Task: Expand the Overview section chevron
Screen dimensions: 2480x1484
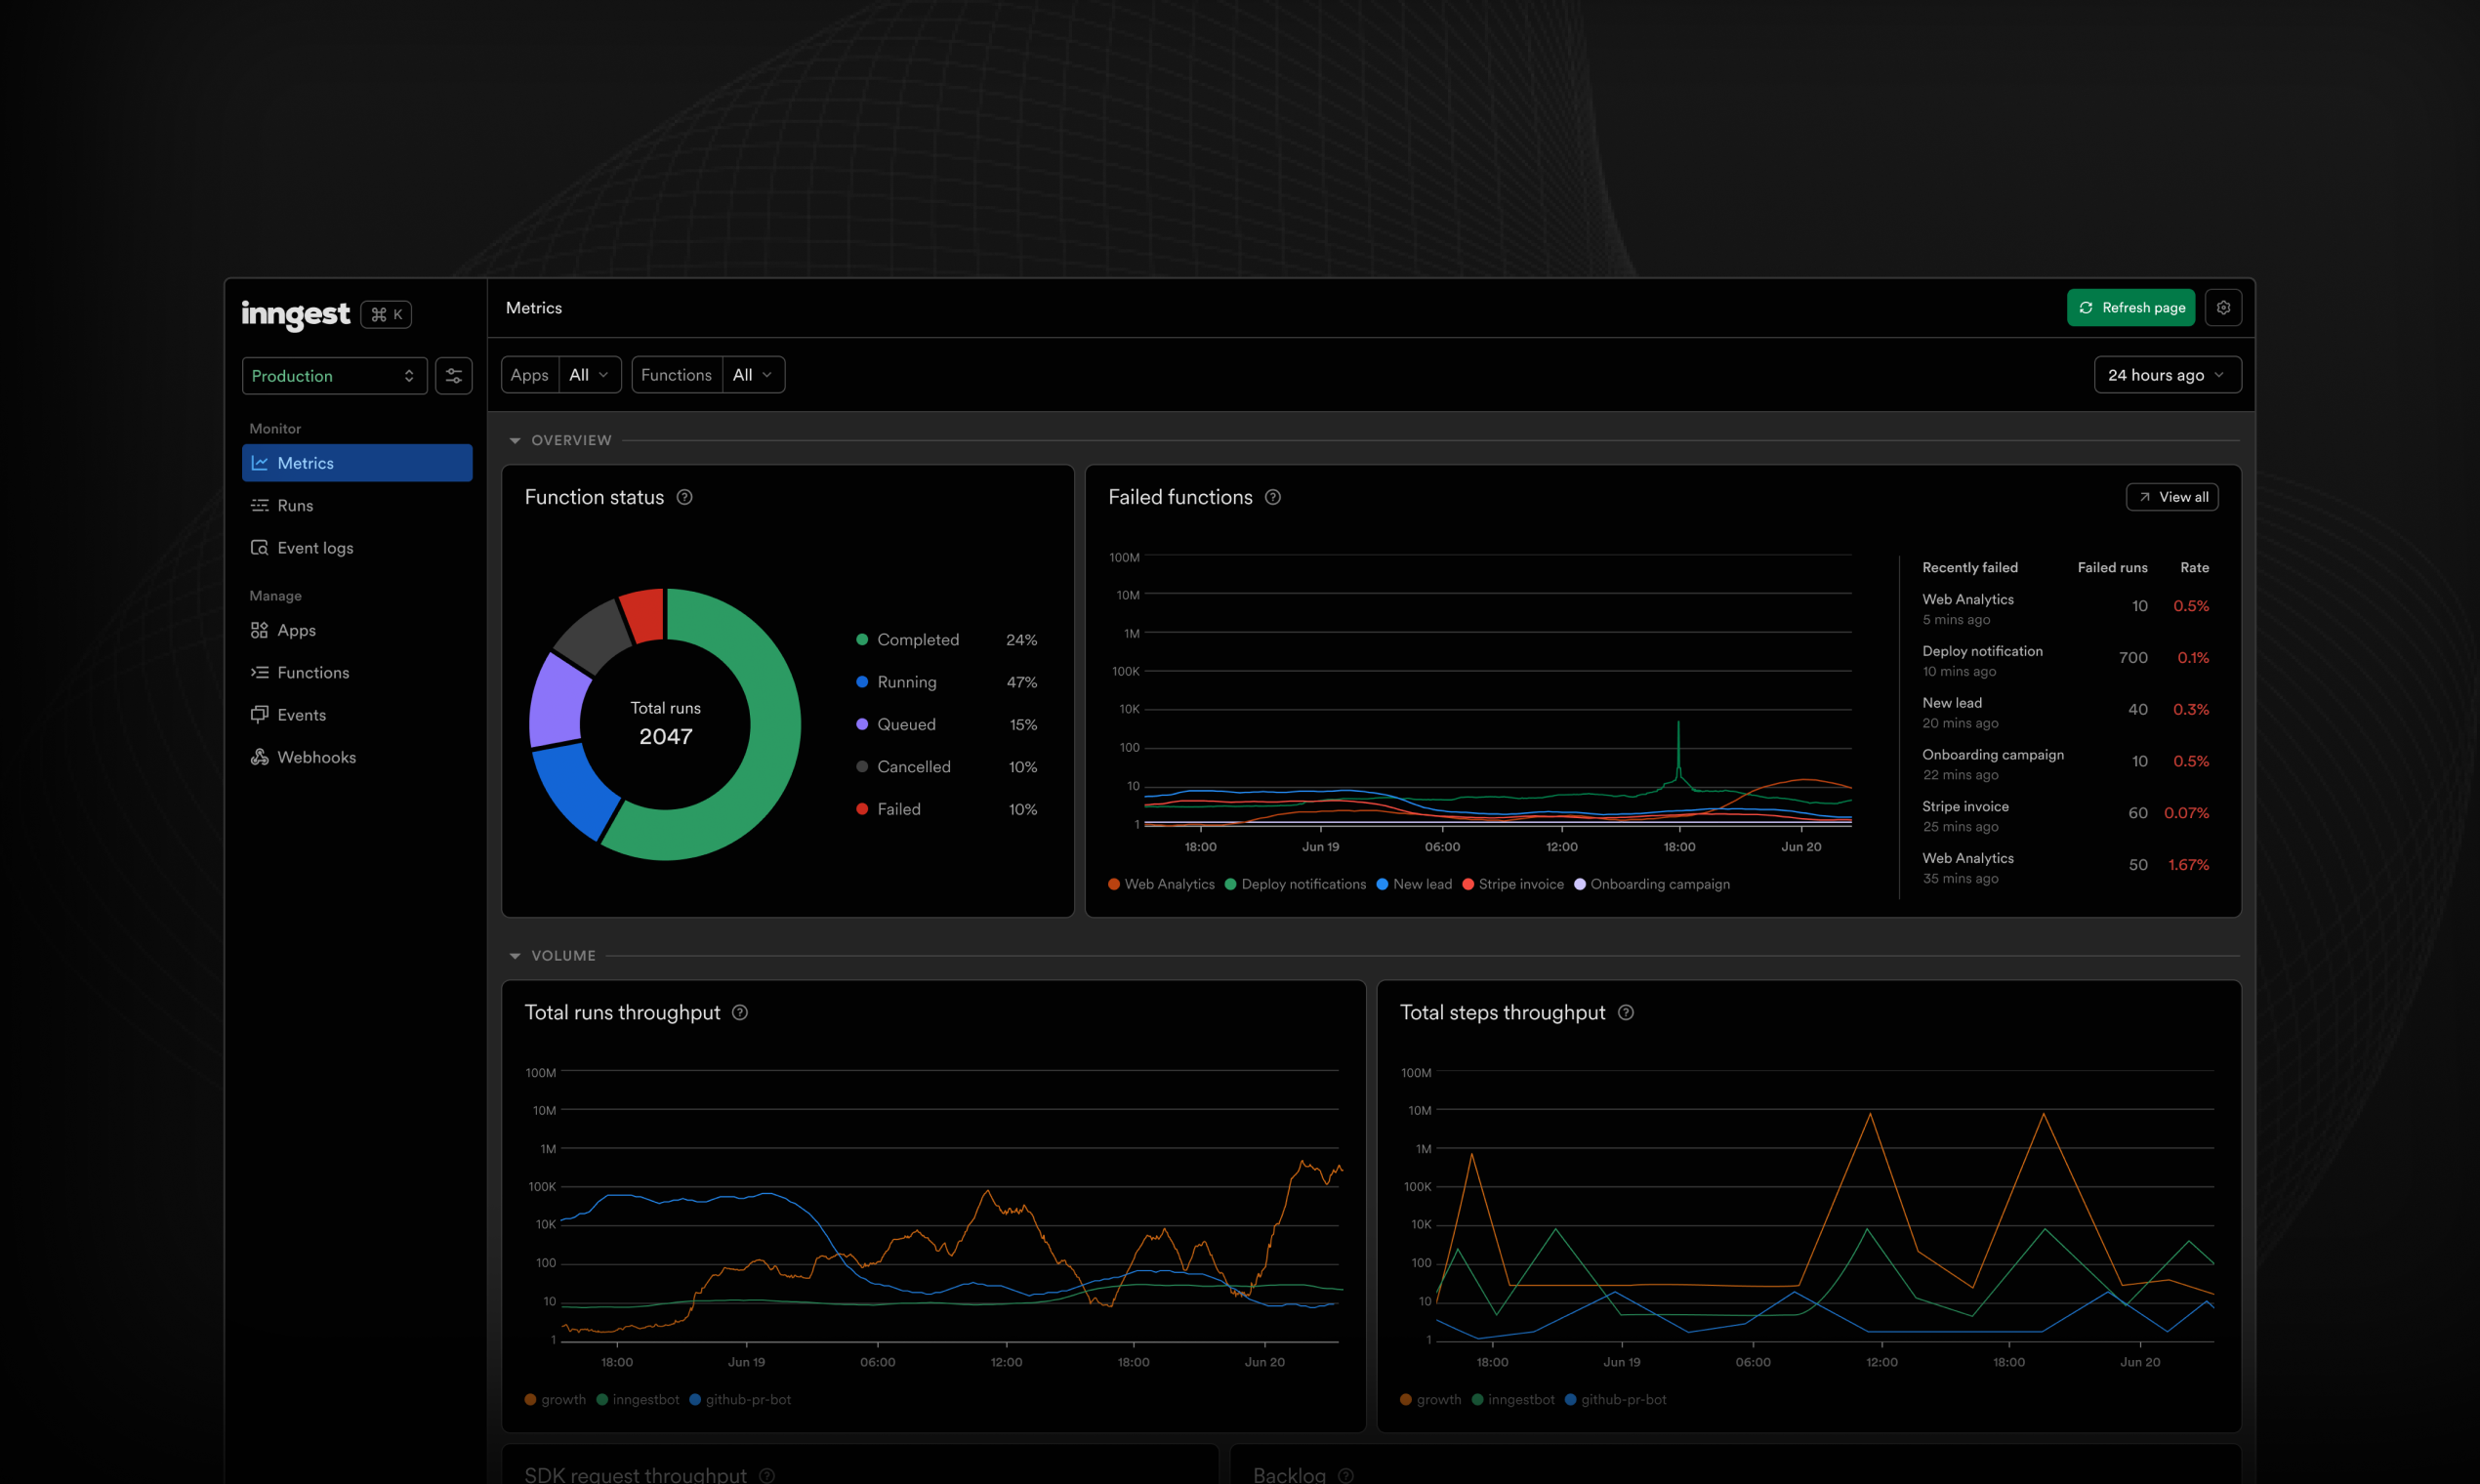Action: pos(516,440)
